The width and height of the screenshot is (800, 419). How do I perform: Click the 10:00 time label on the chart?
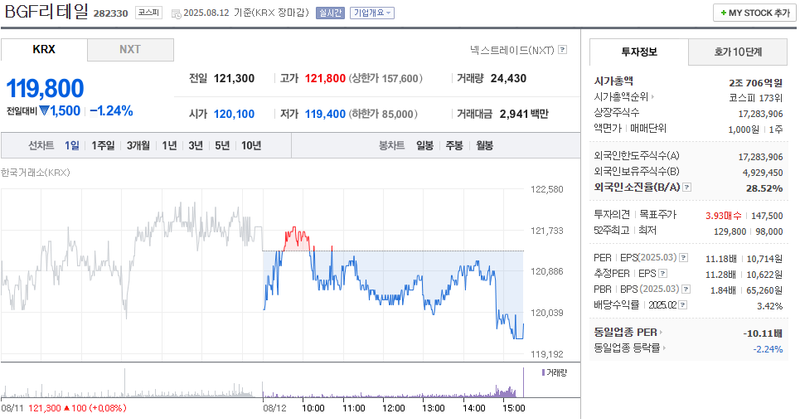point(313,408)
